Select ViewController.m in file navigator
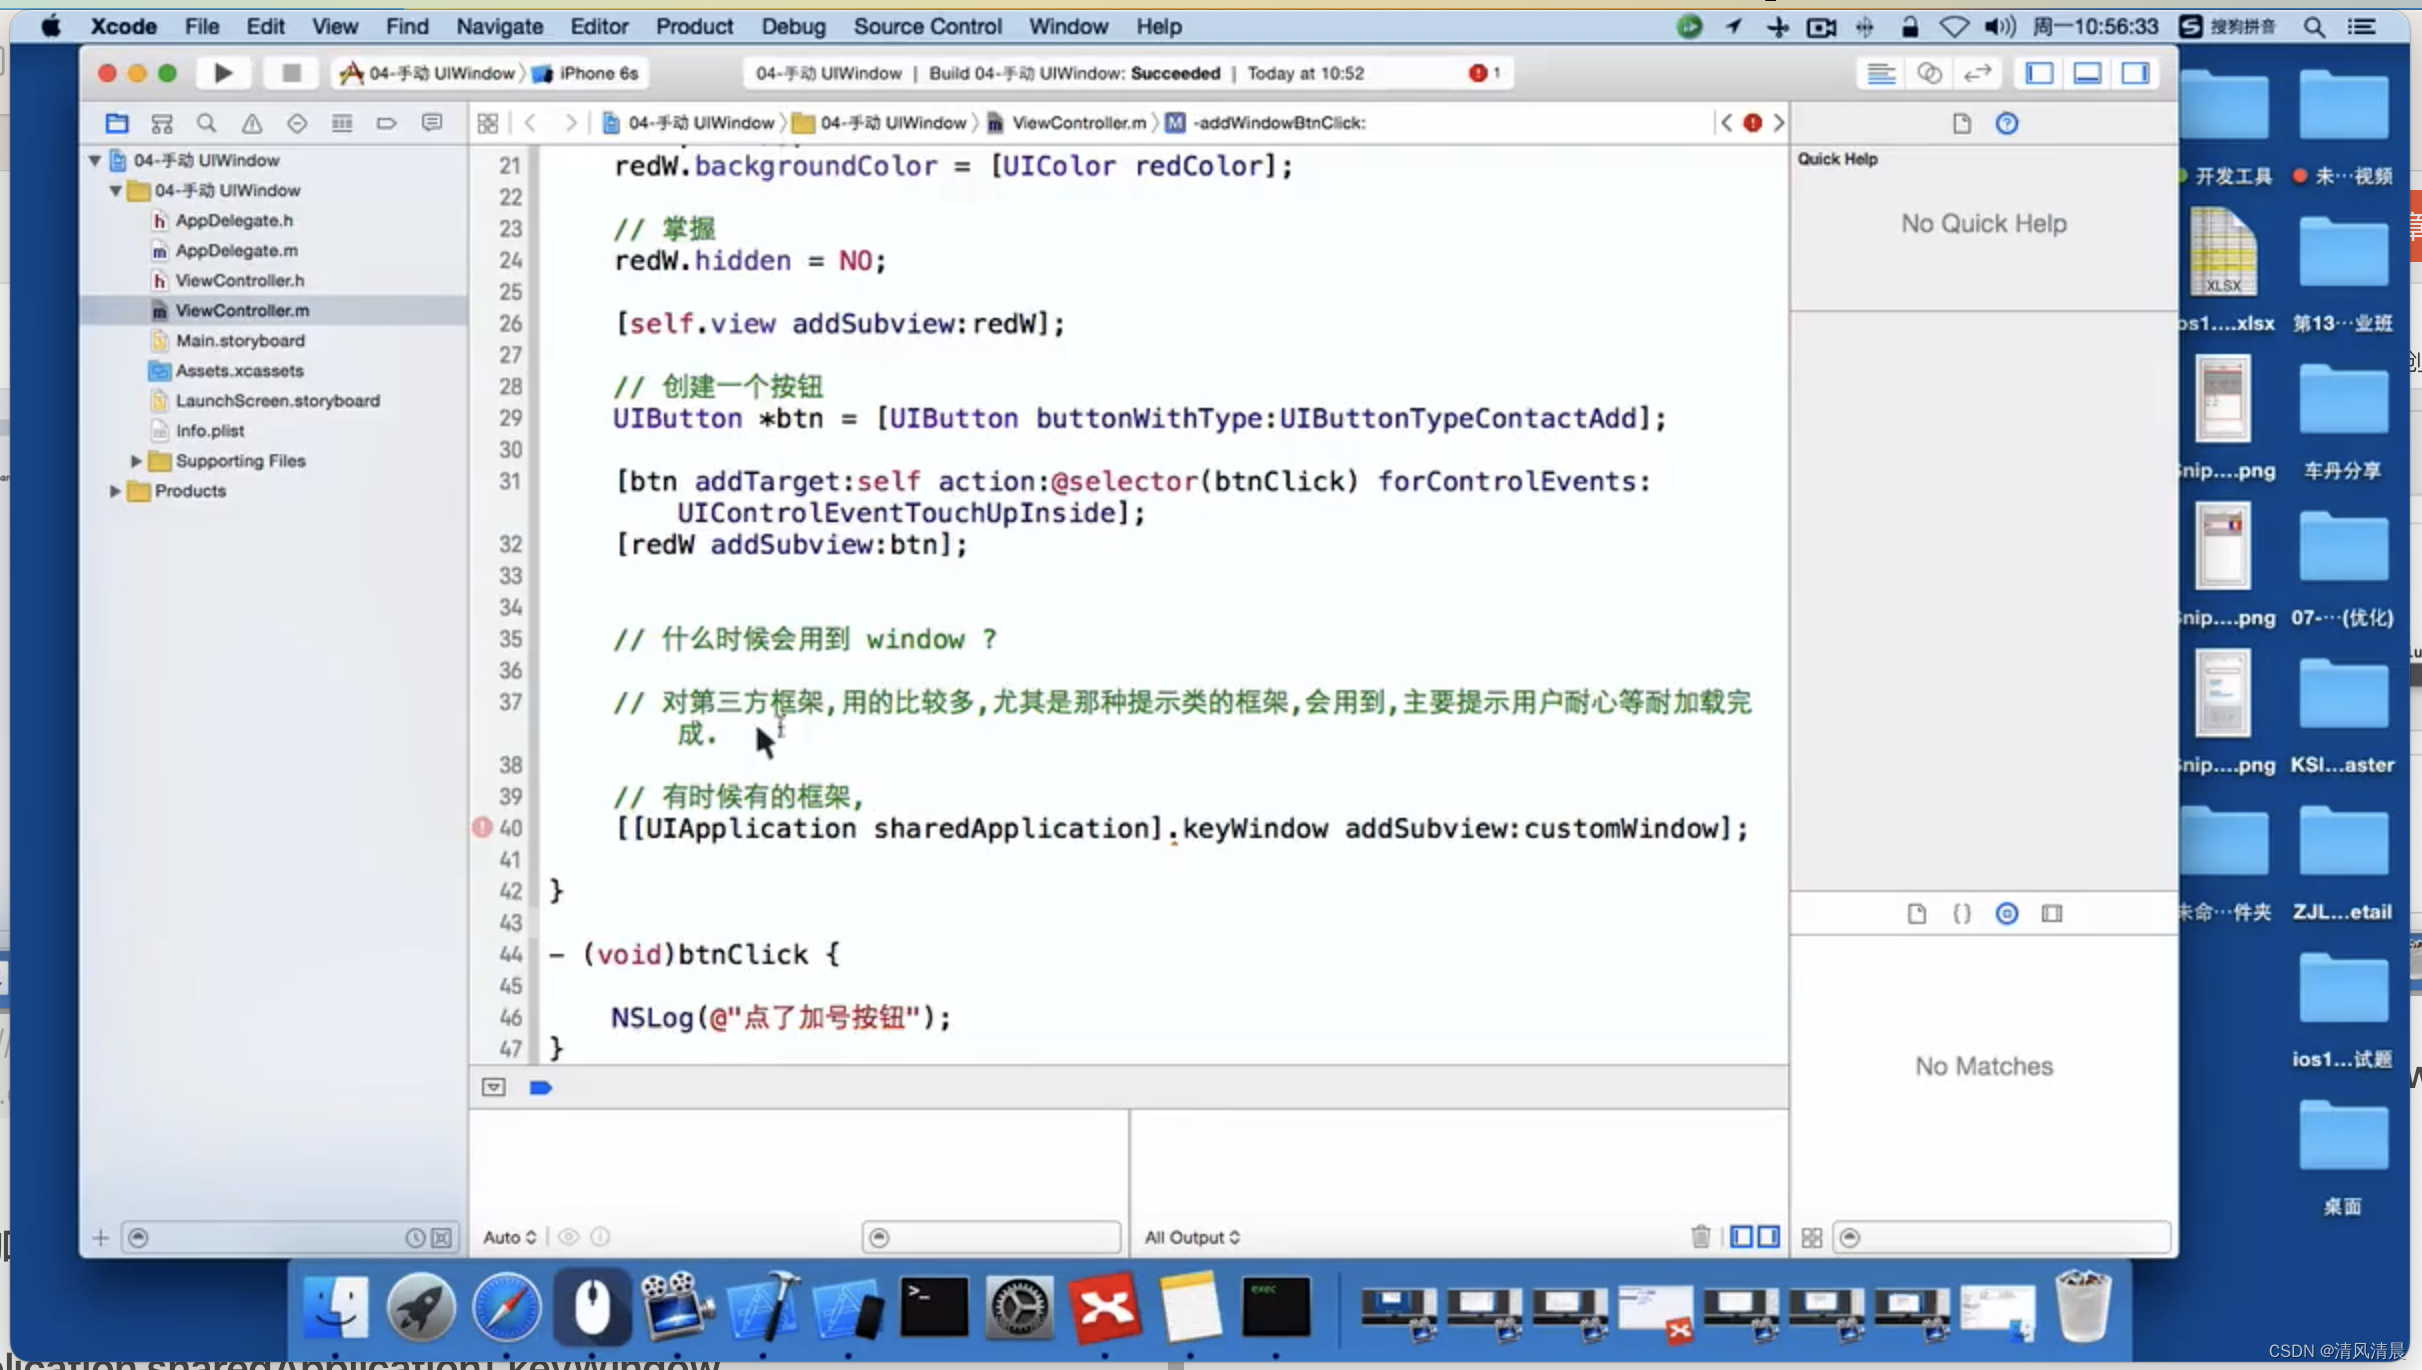 (x=243, y=309)
